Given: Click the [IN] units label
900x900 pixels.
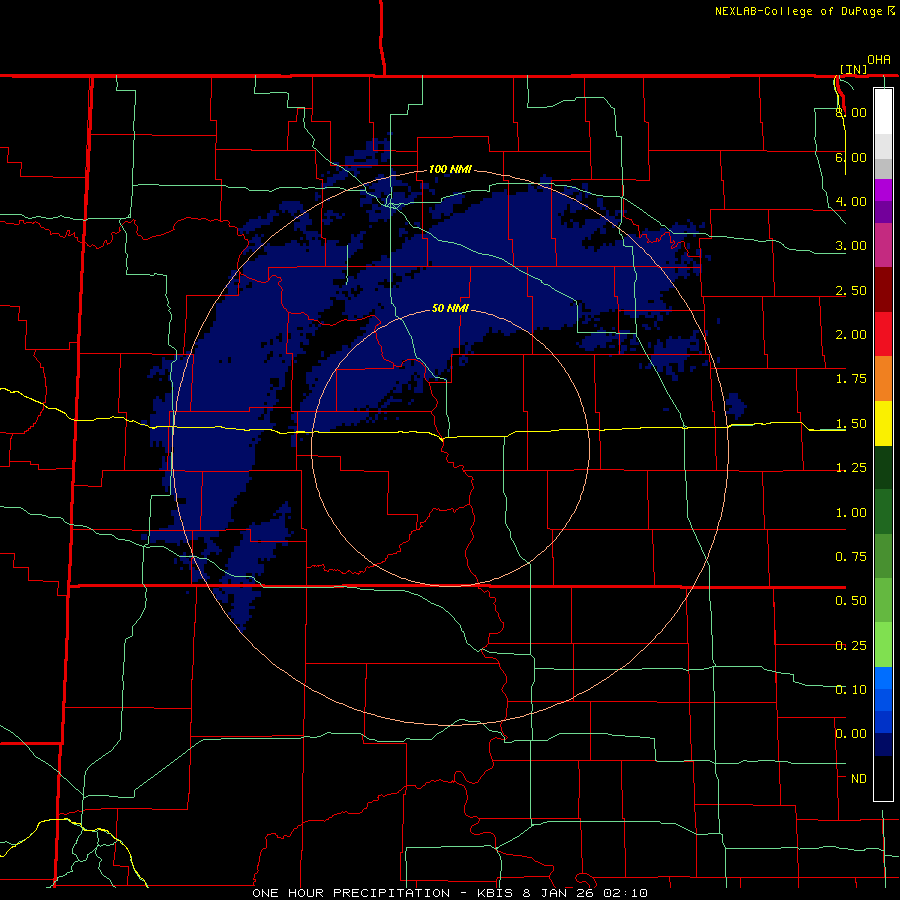Looking at the screenshot, I should point(854,69).
